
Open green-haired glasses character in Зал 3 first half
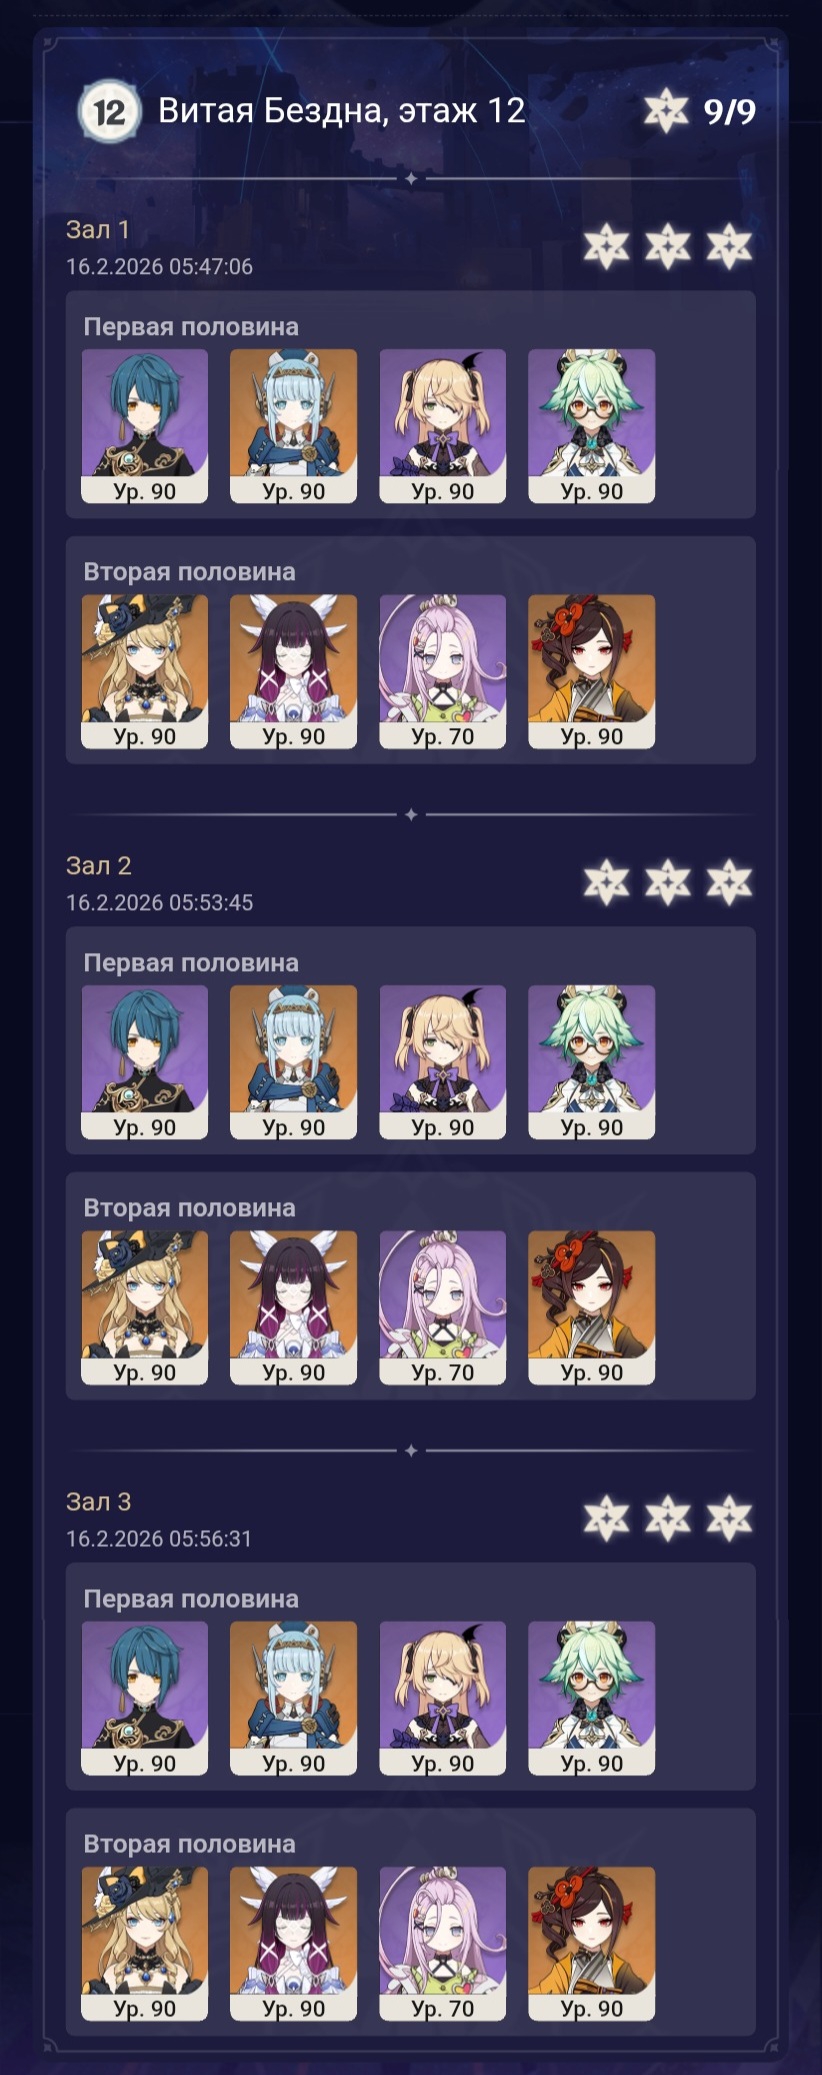pyautogui.click(x=592, y=1697)
